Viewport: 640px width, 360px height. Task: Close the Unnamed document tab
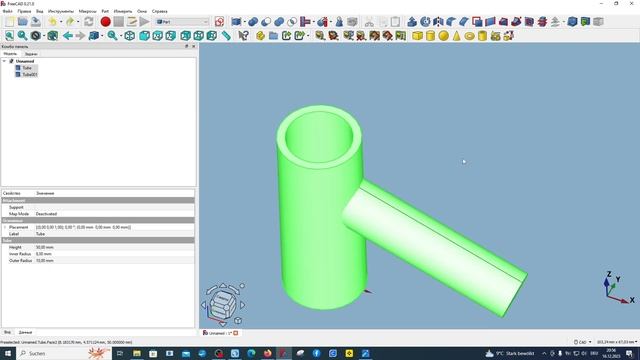236,333
